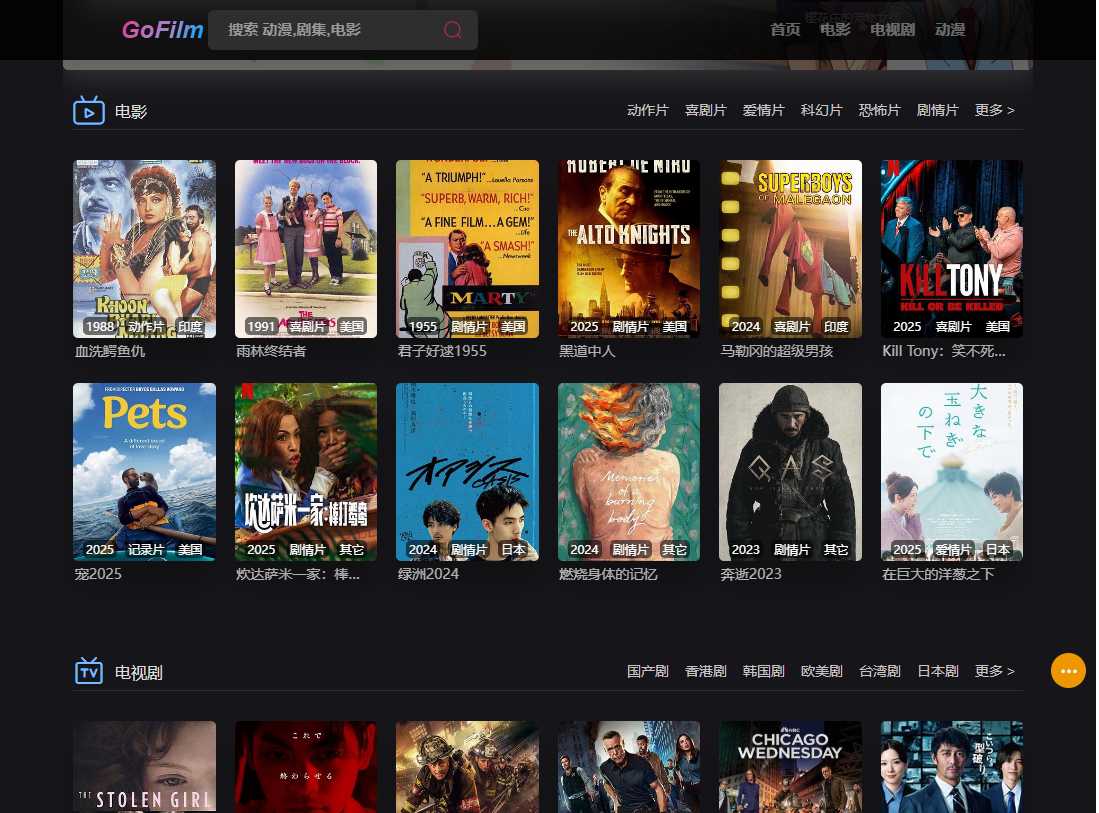Screen dimensions: 1099x813
Task: Click the TV section icon
Action: pyautogui.click(x=89, y=672)
